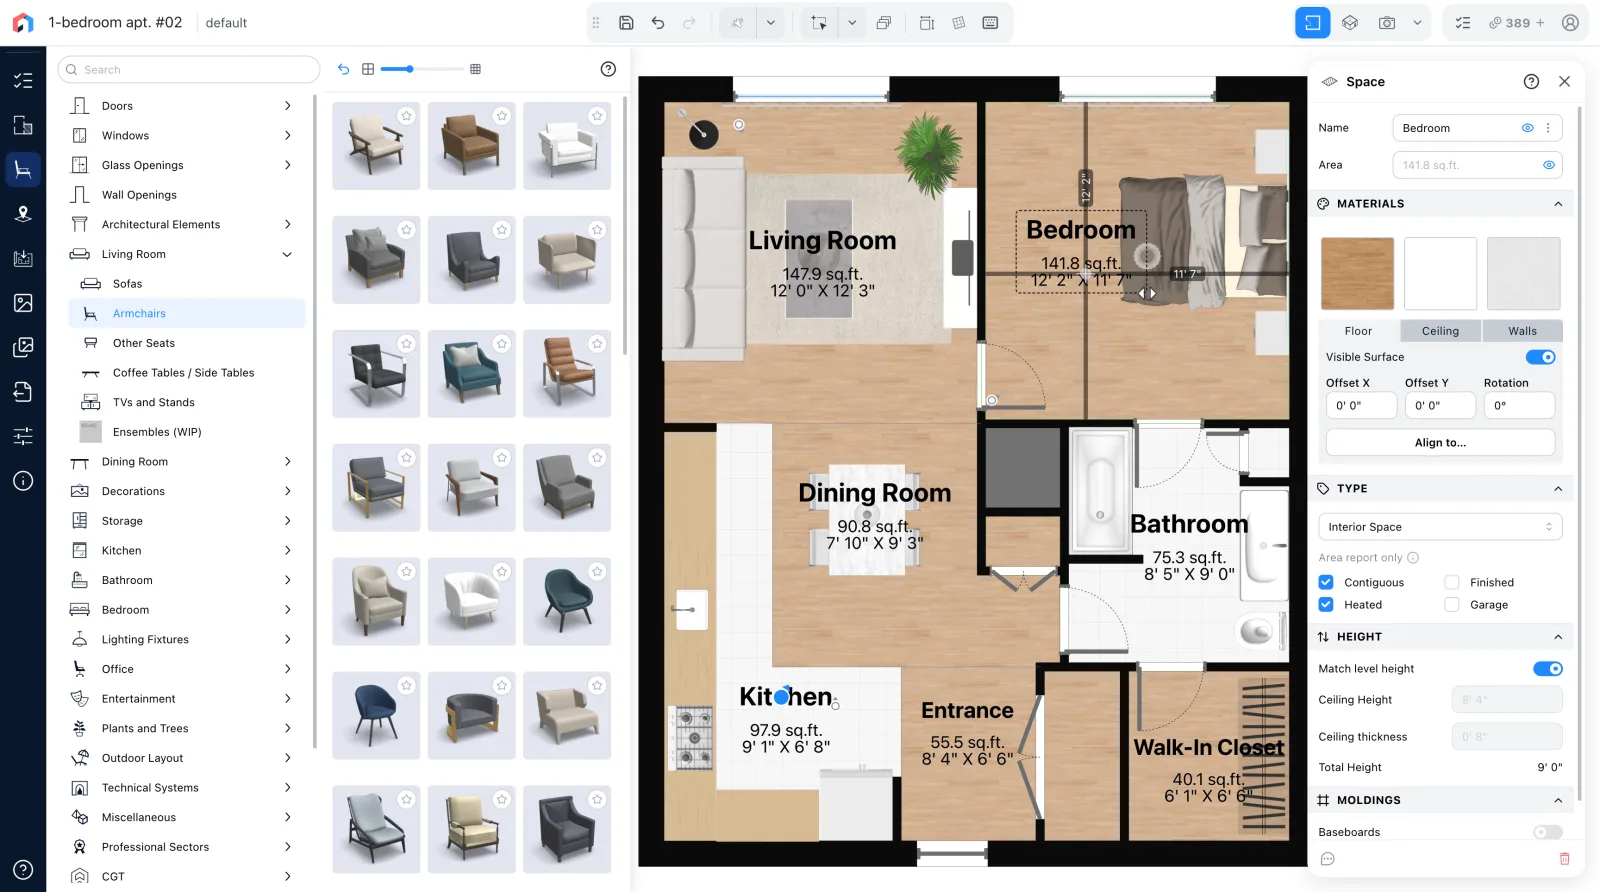The height and width of the screenshot is (892, 1600).
Task: Delete the space with trash icon
Action: point(1565,859)
